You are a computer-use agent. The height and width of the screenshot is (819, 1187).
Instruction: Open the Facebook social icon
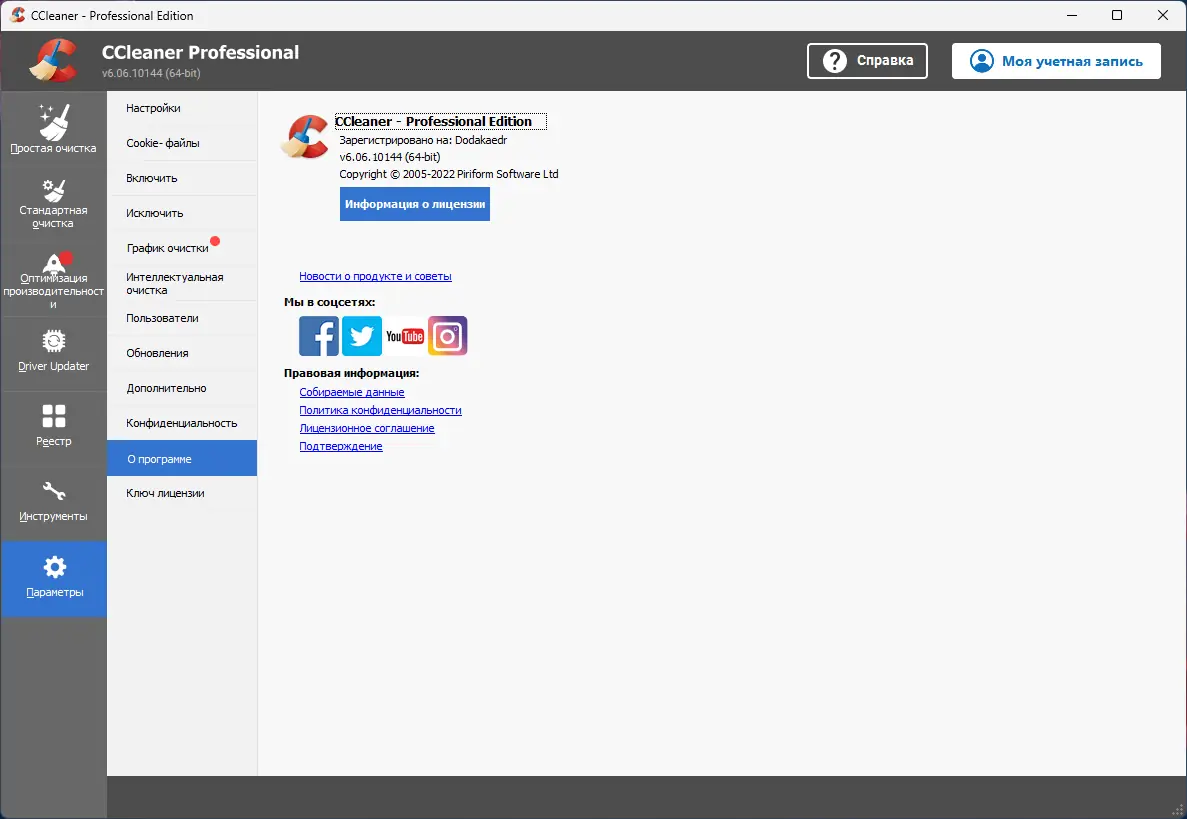pos(319,336)
